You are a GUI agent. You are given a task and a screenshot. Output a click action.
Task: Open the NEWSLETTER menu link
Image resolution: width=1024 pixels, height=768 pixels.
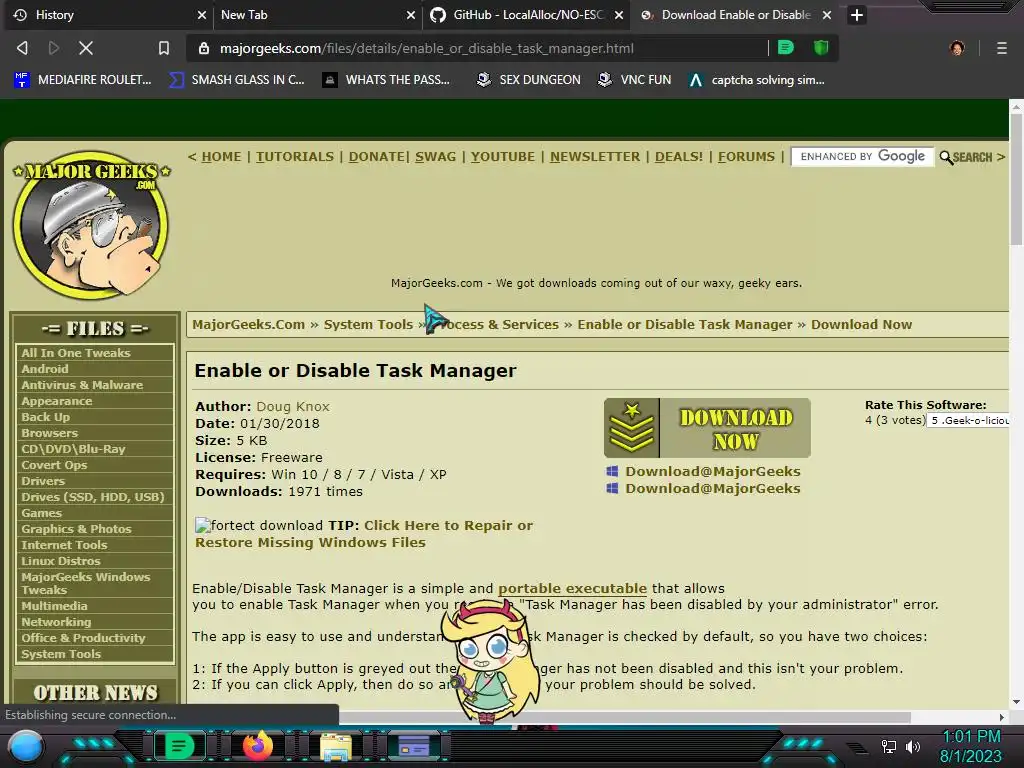(595, 157)
